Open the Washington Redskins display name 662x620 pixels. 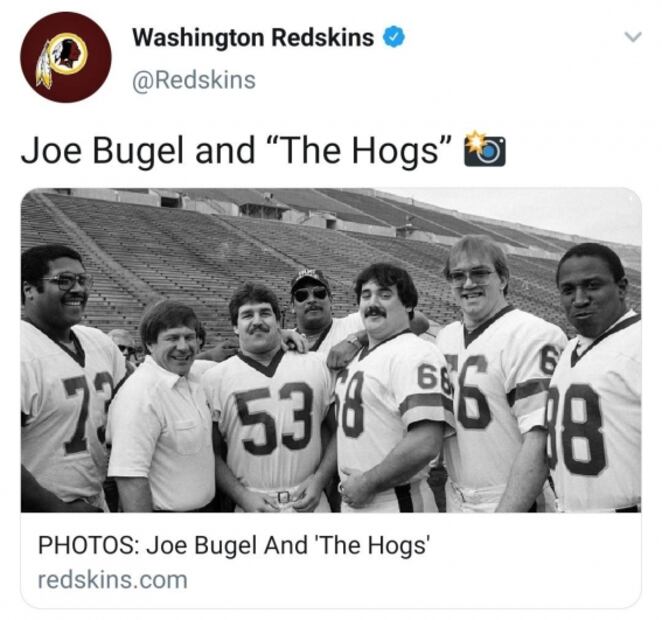pos(253,38)
